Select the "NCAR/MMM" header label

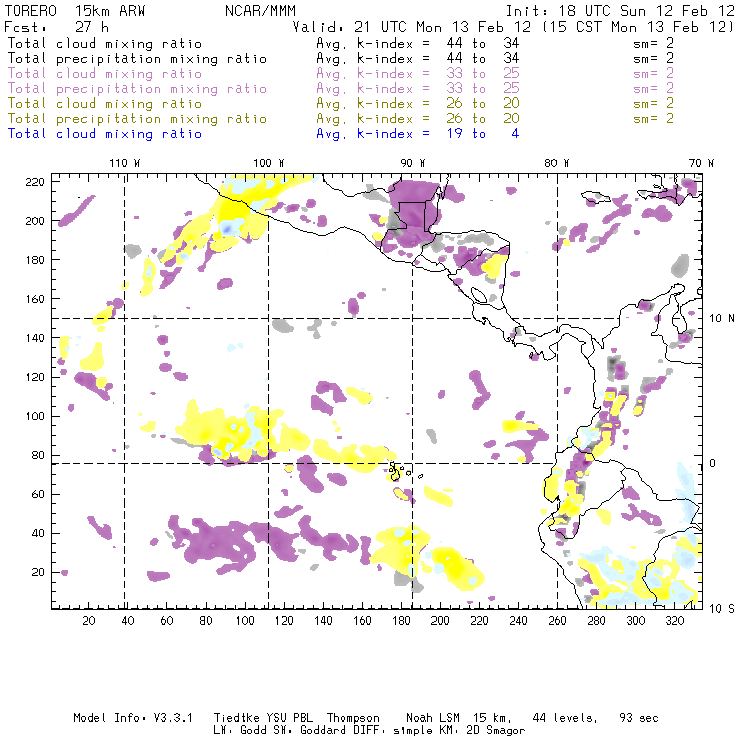[260, 11]
